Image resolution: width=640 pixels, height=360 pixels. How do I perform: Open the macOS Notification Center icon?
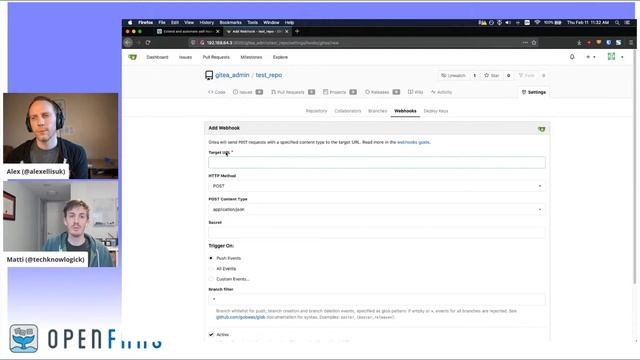(x=627, y=22)
